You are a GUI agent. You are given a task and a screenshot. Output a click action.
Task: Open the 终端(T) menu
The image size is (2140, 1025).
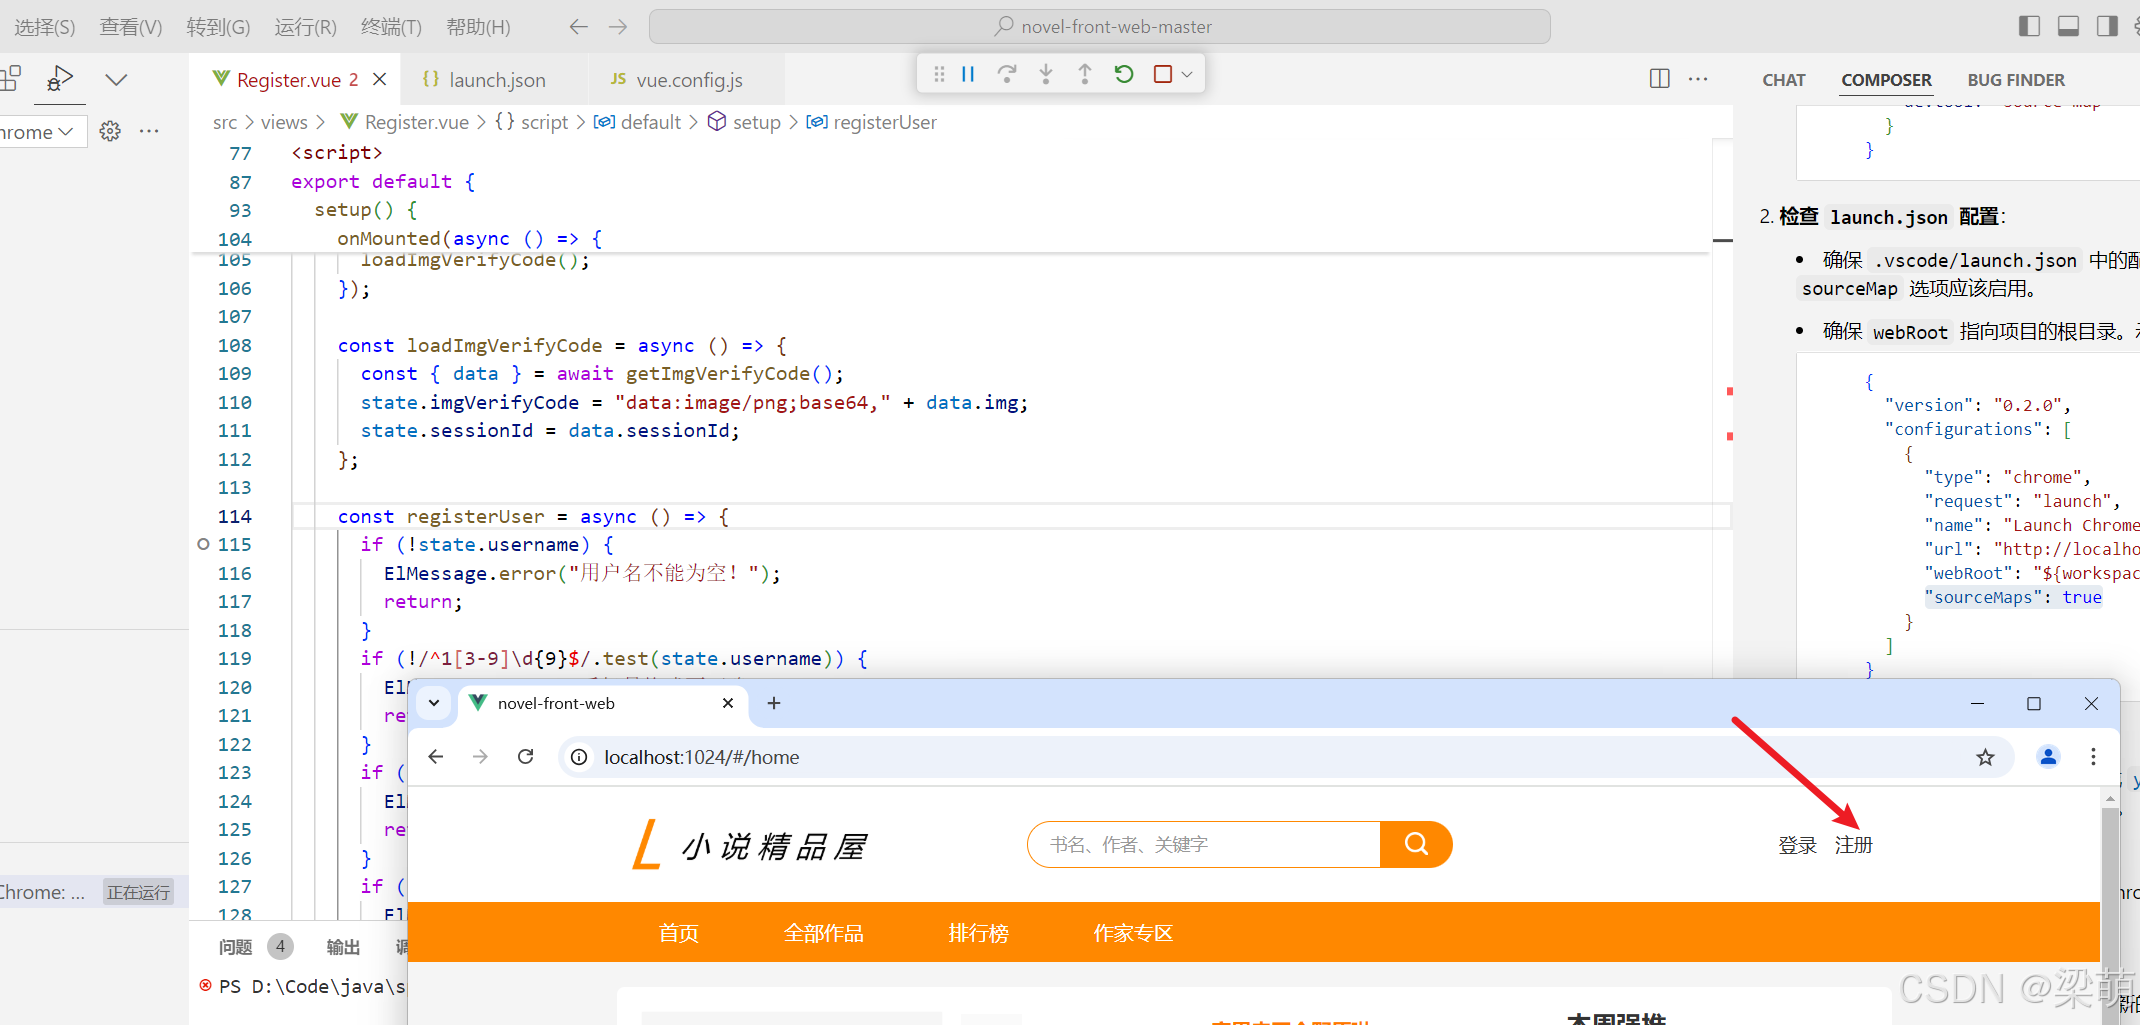point(391,27)
